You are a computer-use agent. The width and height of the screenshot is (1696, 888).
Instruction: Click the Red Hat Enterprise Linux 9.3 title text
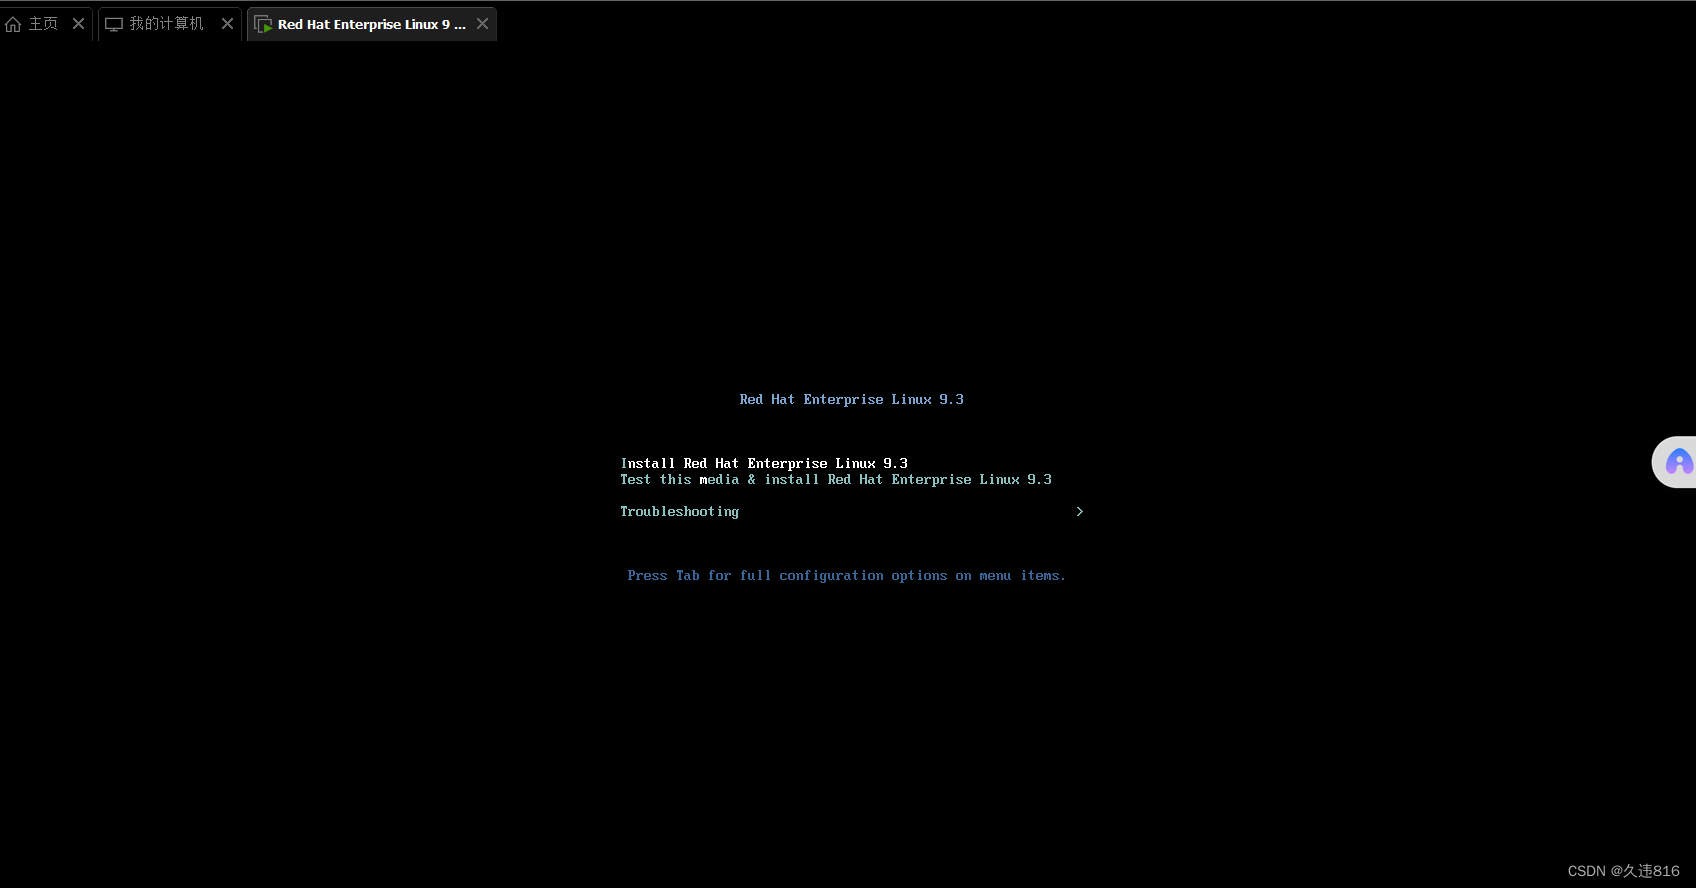coord(851,399)
